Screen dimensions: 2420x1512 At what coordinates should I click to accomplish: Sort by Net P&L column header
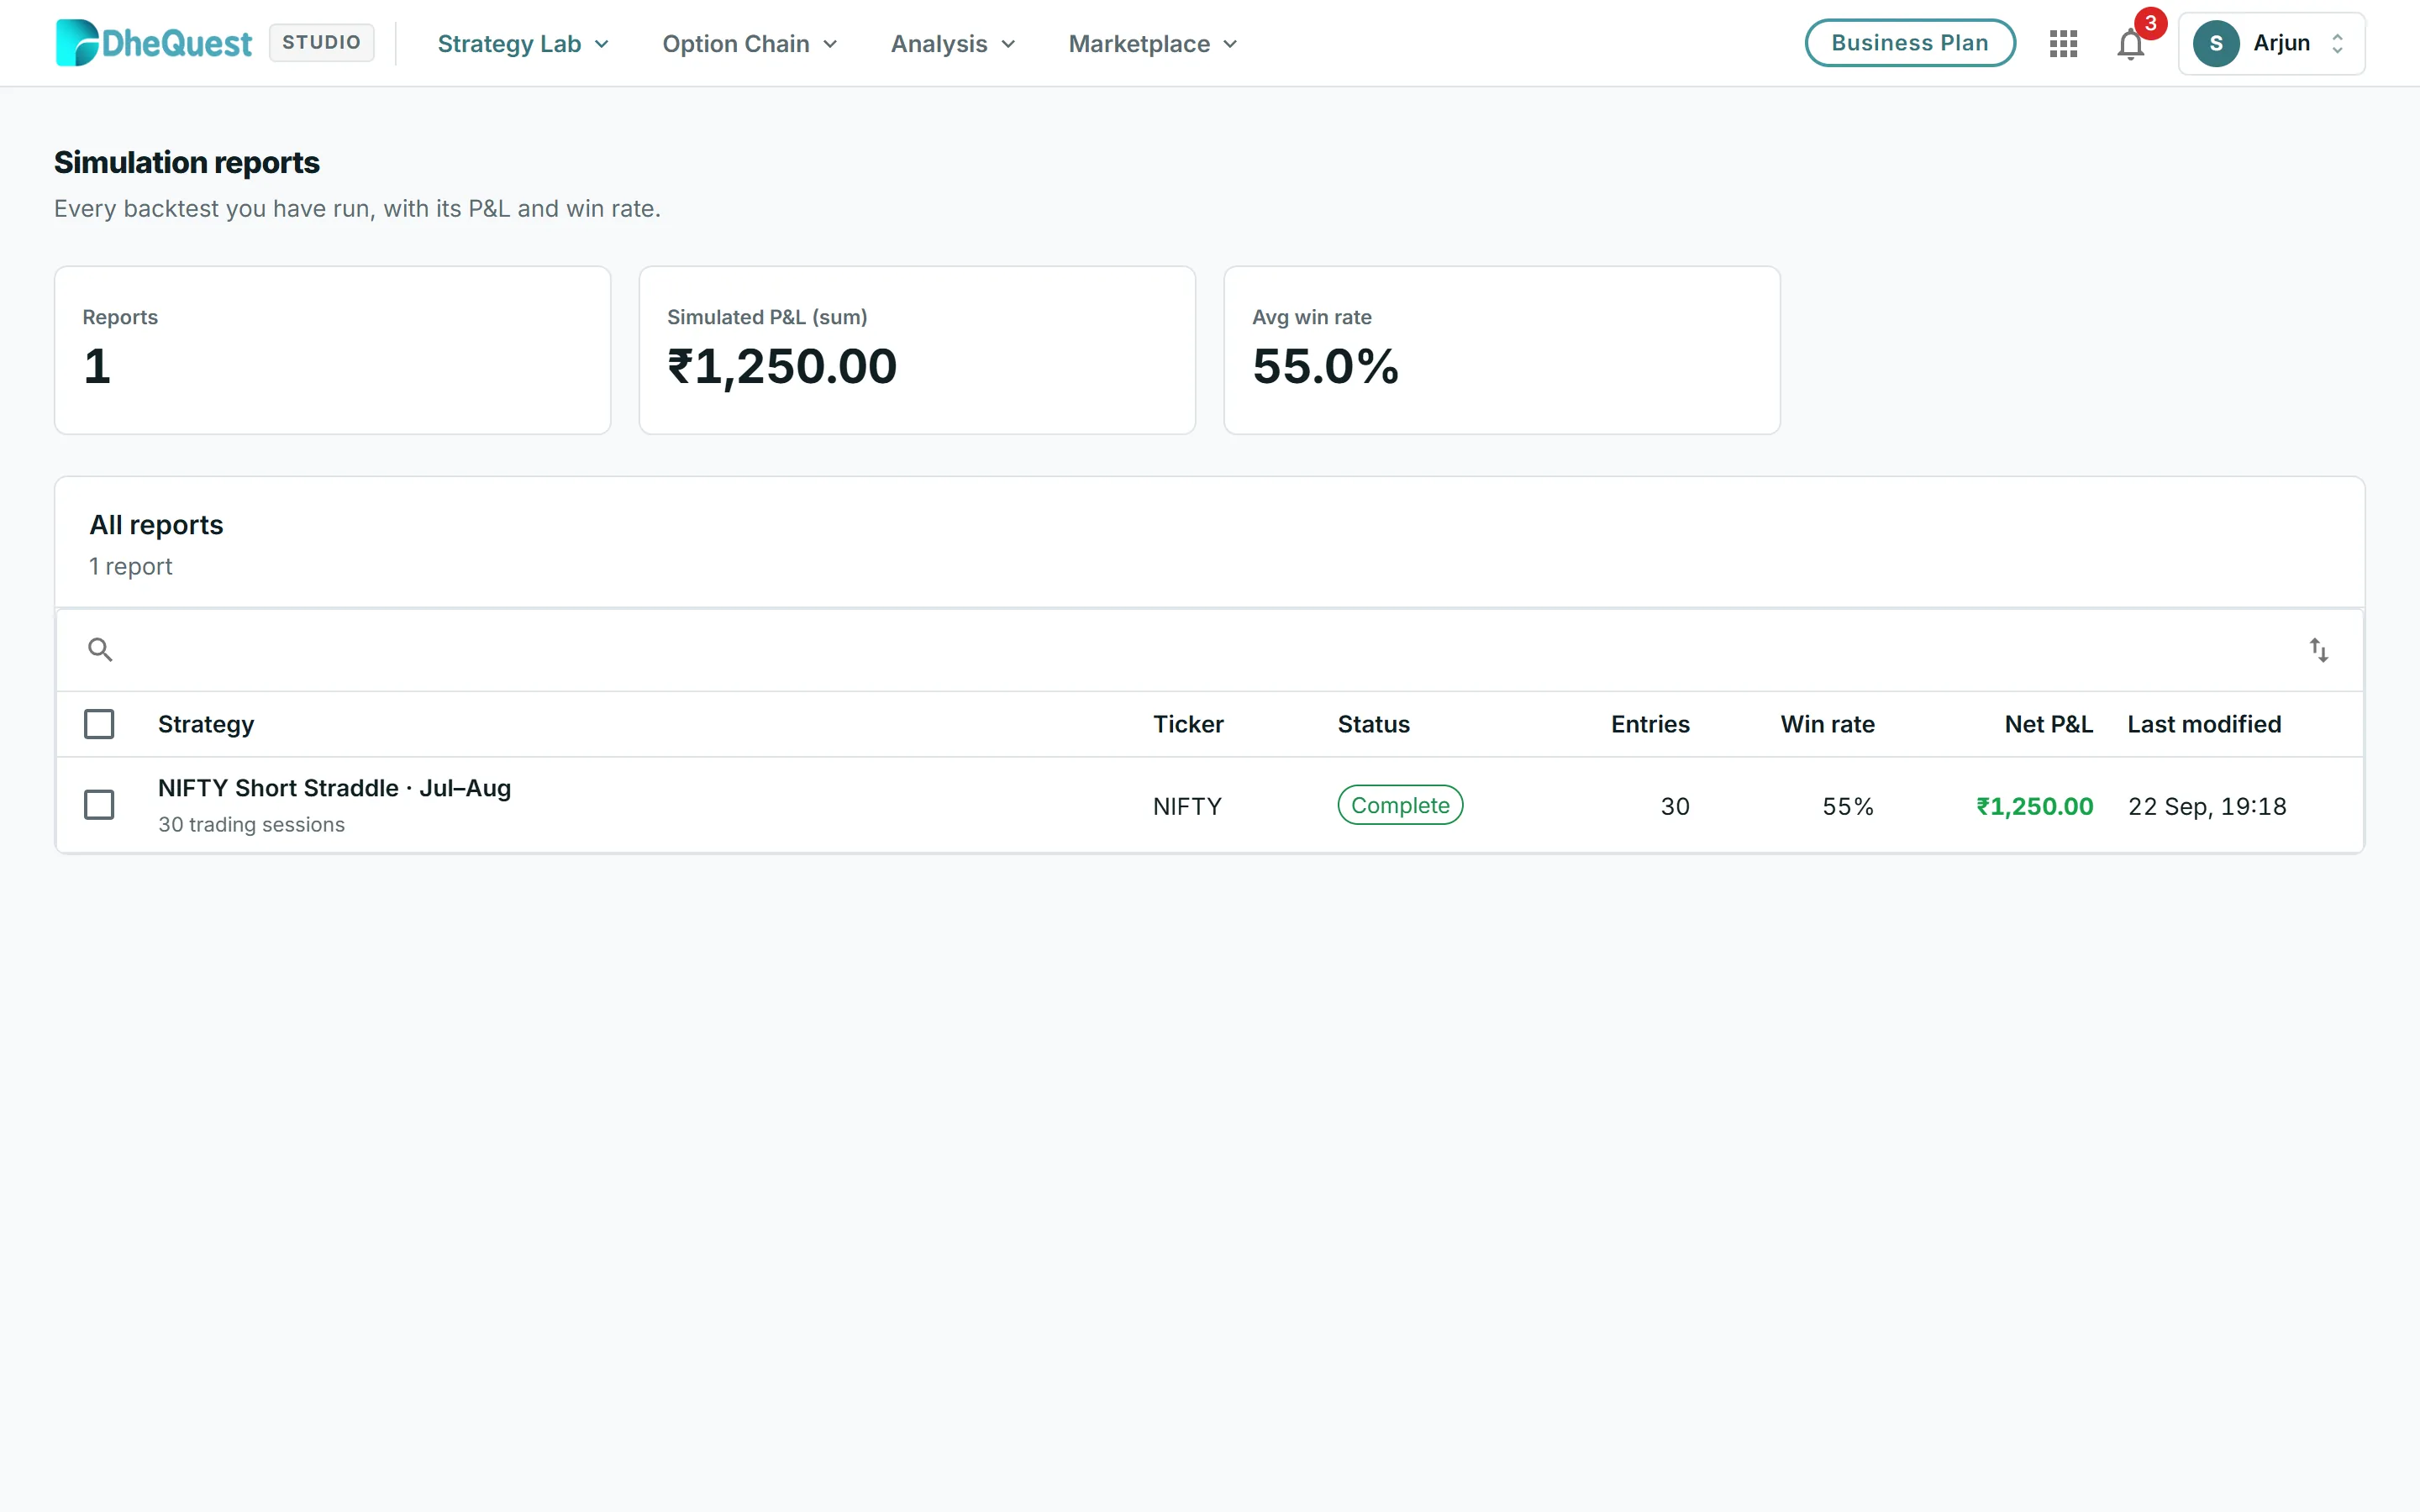tap(2048, 724)
